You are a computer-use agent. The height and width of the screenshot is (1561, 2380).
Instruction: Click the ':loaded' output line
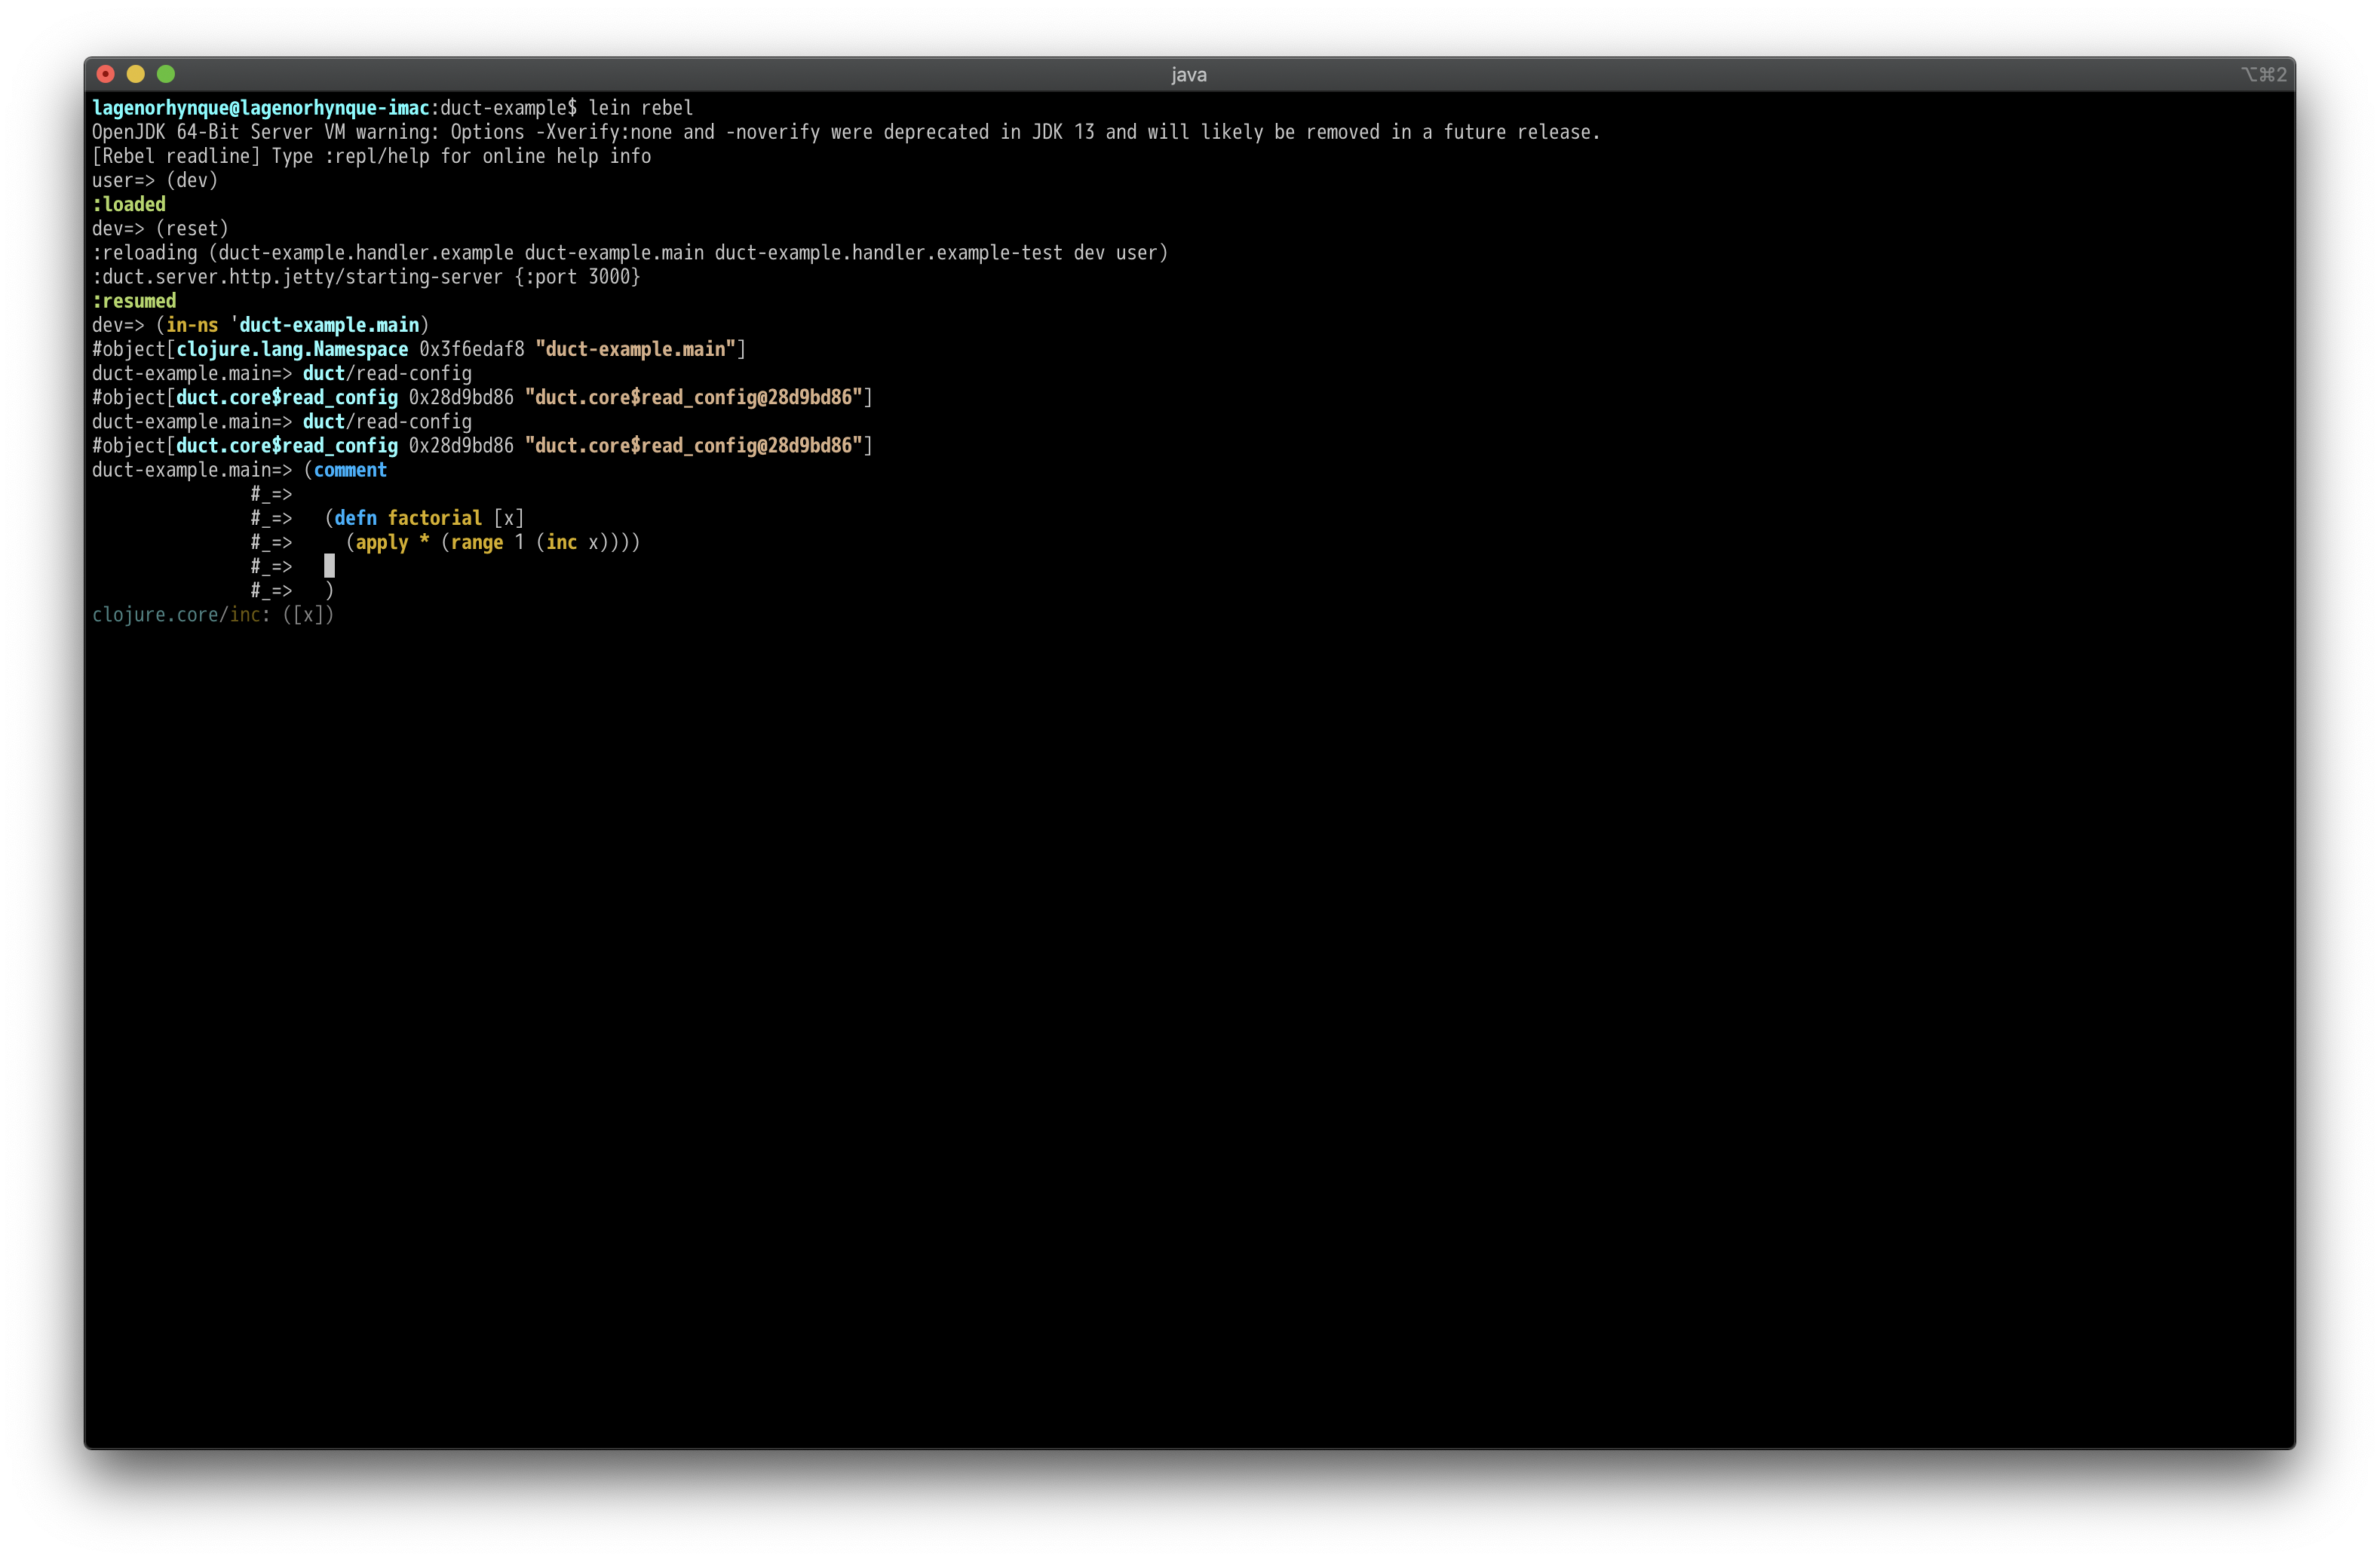coord(129,204)
